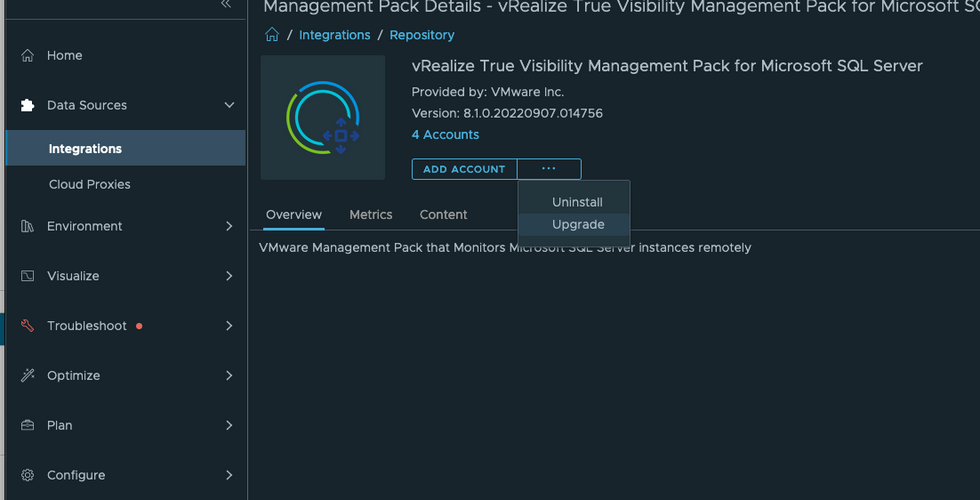Image resolution: width=980 pixels, height=500 pixels.
Task: Open the 4 Accounts link
Action: point(445,135)
